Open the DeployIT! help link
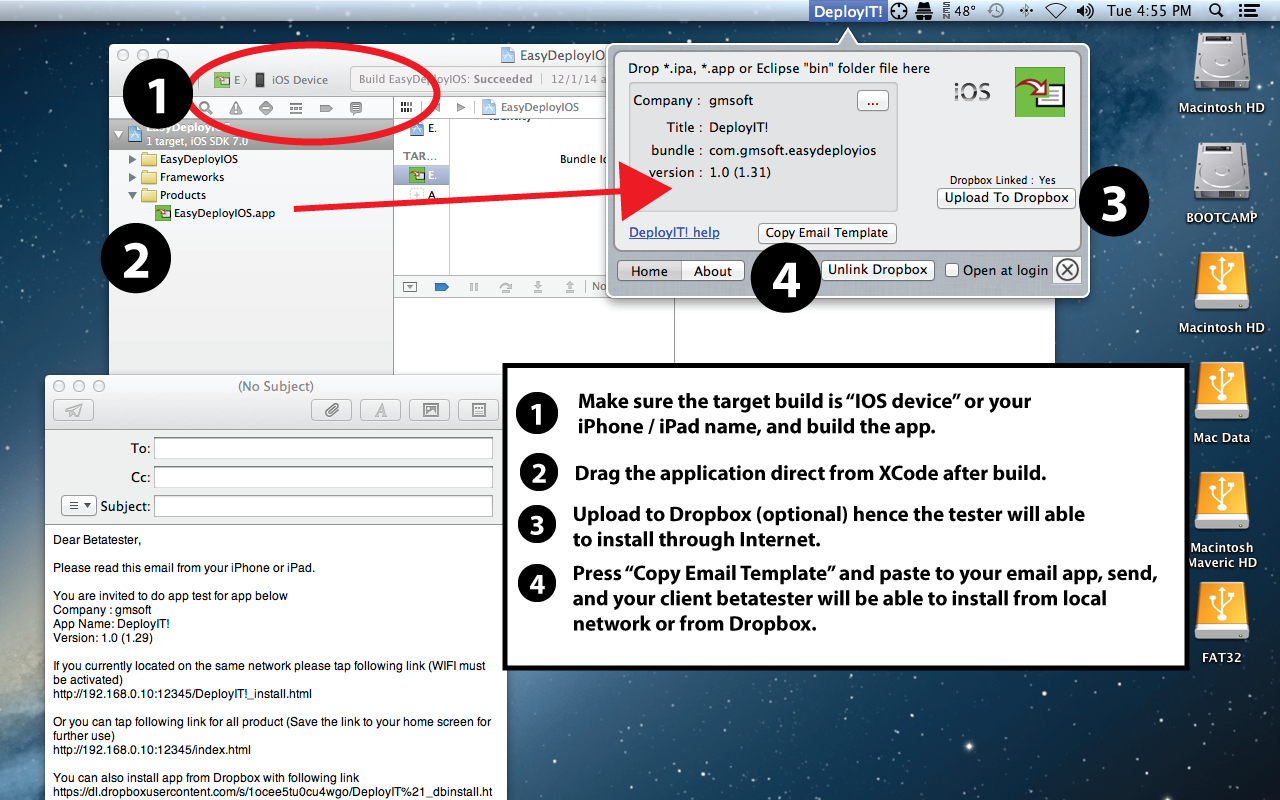Image resolution: width=1280 pixels, height=800 pixels. click(x=674, y=232)
